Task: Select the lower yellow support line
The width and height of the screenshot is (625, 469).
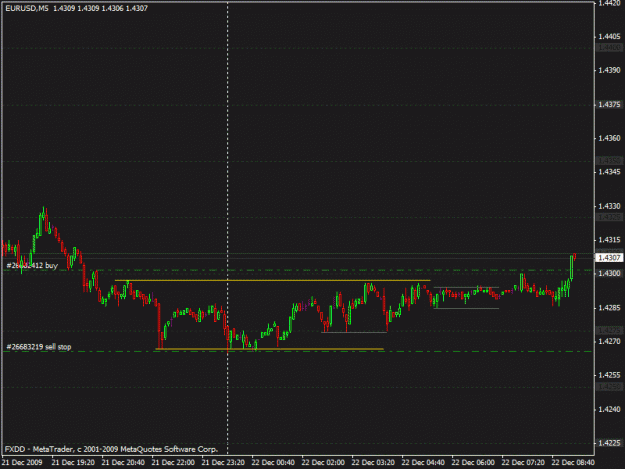Action: click(x=269, y=349)
